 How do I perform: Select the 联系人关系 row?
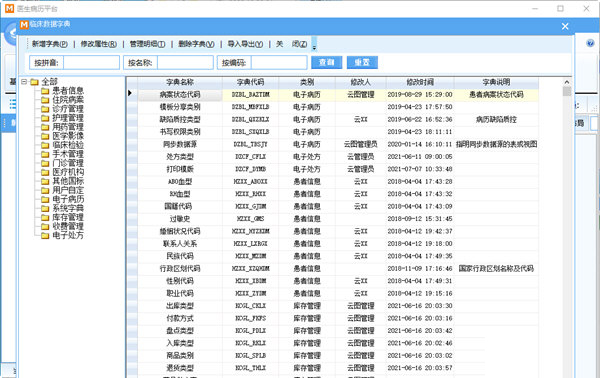[338, 244]
